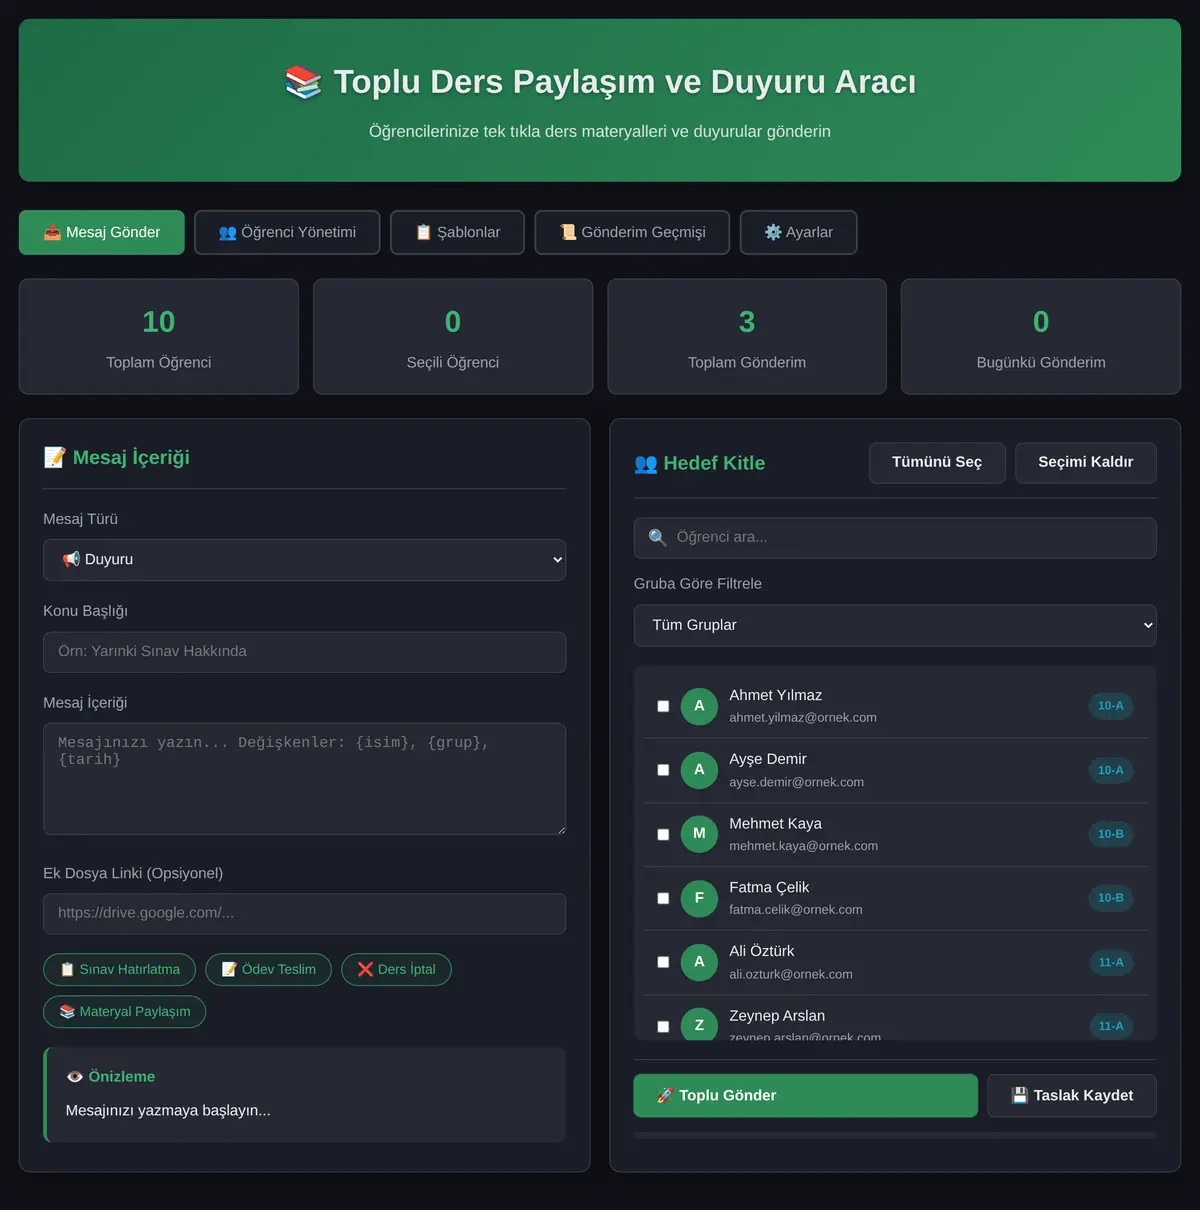Apply Ödev Teslim template chip
The width and height of the screenshot is (1200, 1210).
pos(268,969)
